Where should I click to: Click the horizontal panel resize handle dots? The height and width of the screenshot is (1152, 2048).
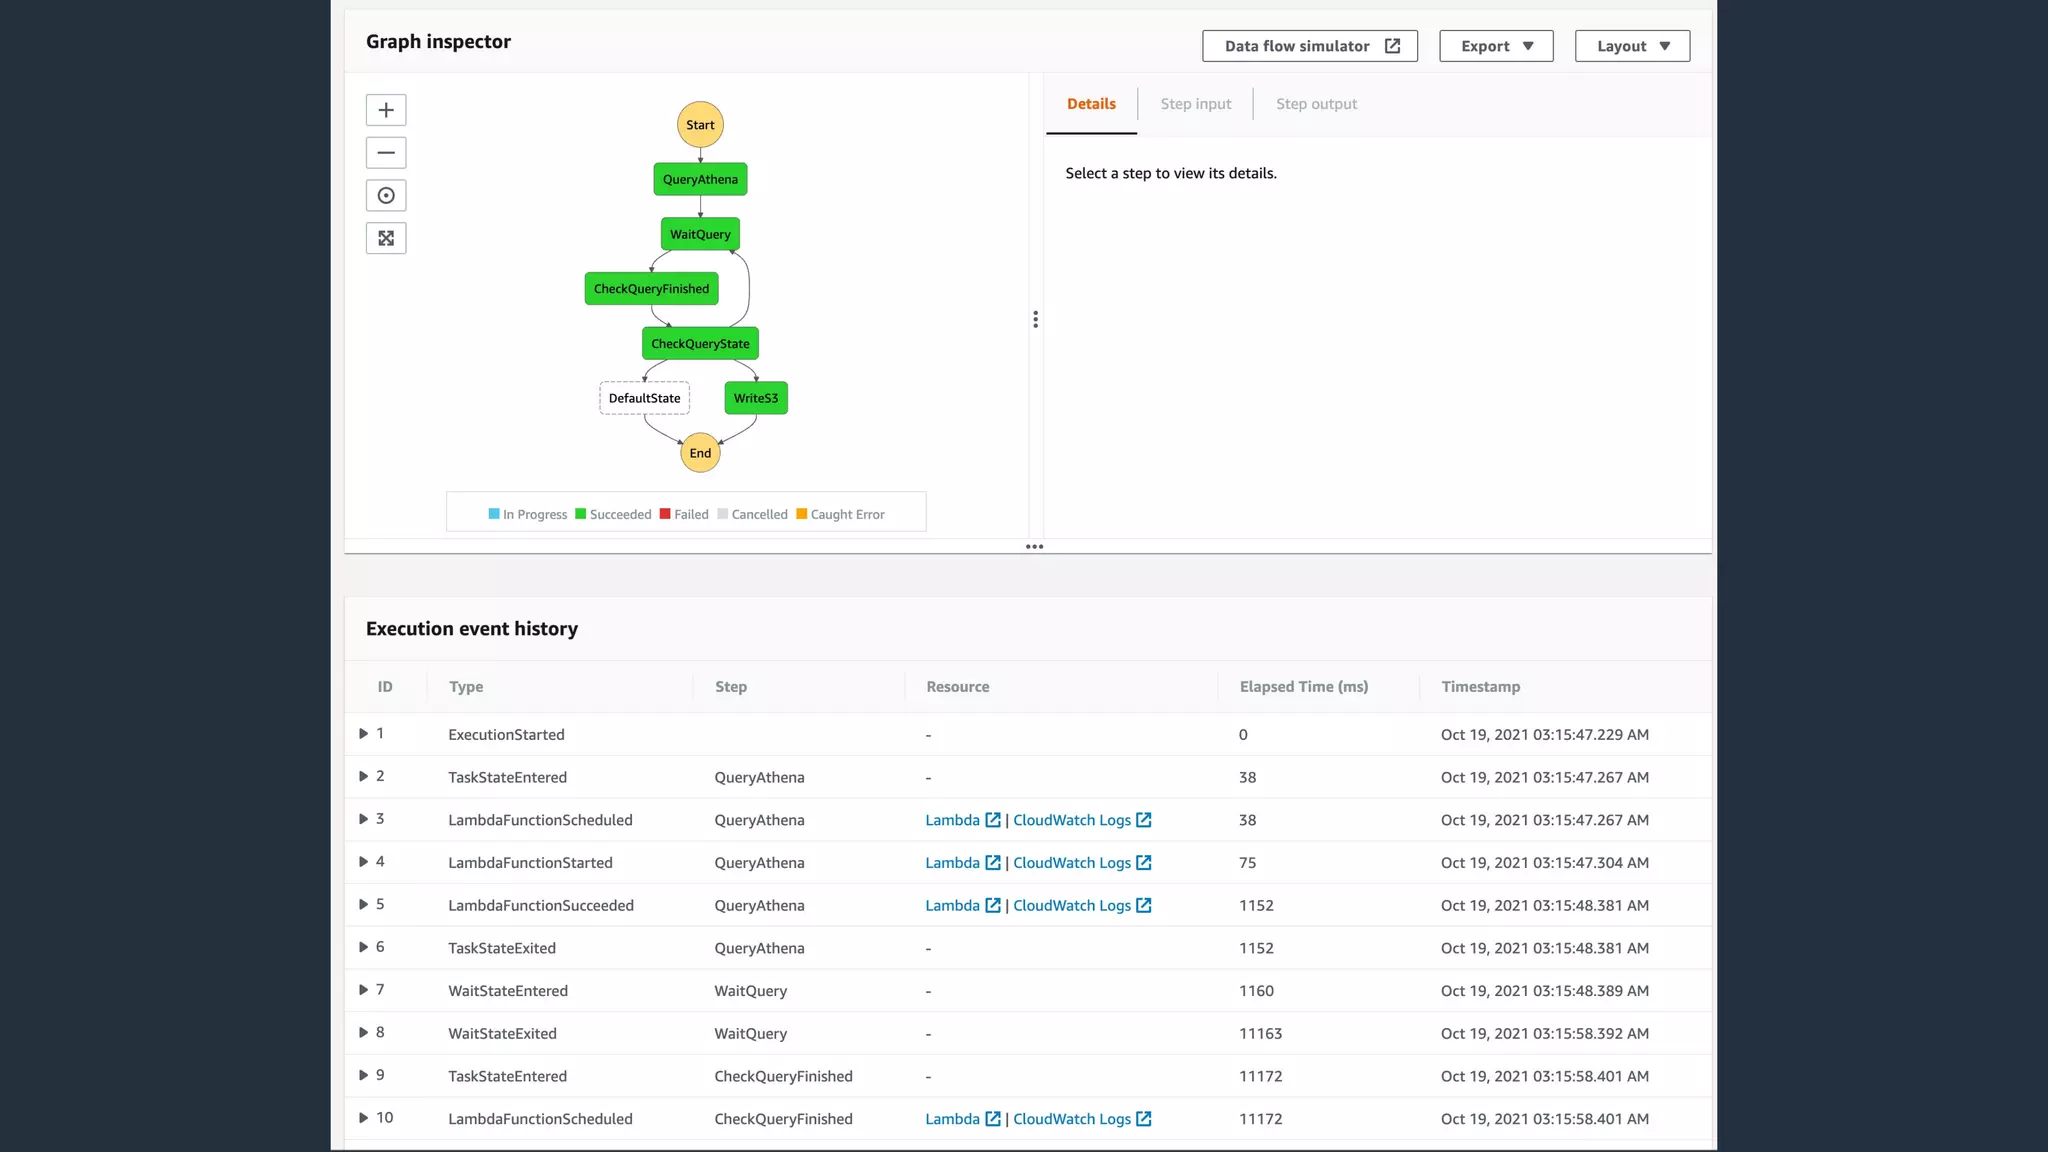[1034, 547]
